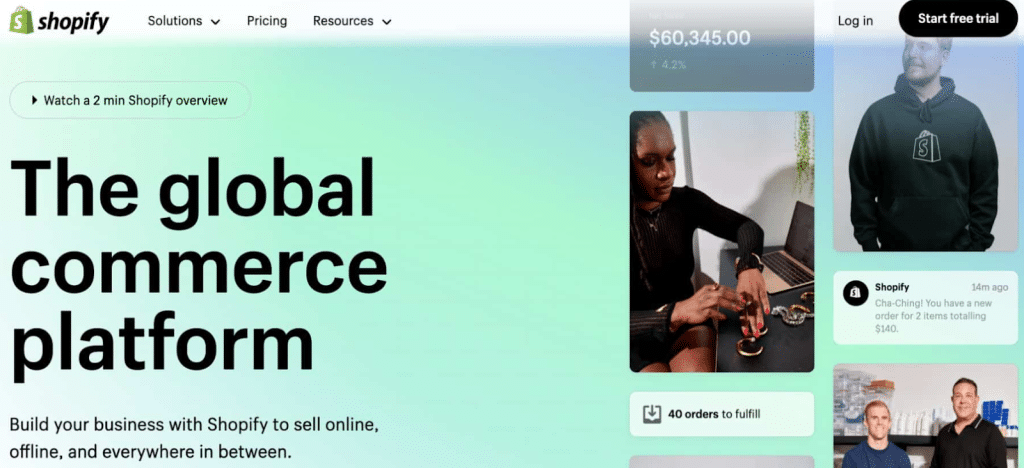This screenshot has height=468, width=1024.
Task: Click the Shopify bag logo icon
Action: (x=21, y=20)
